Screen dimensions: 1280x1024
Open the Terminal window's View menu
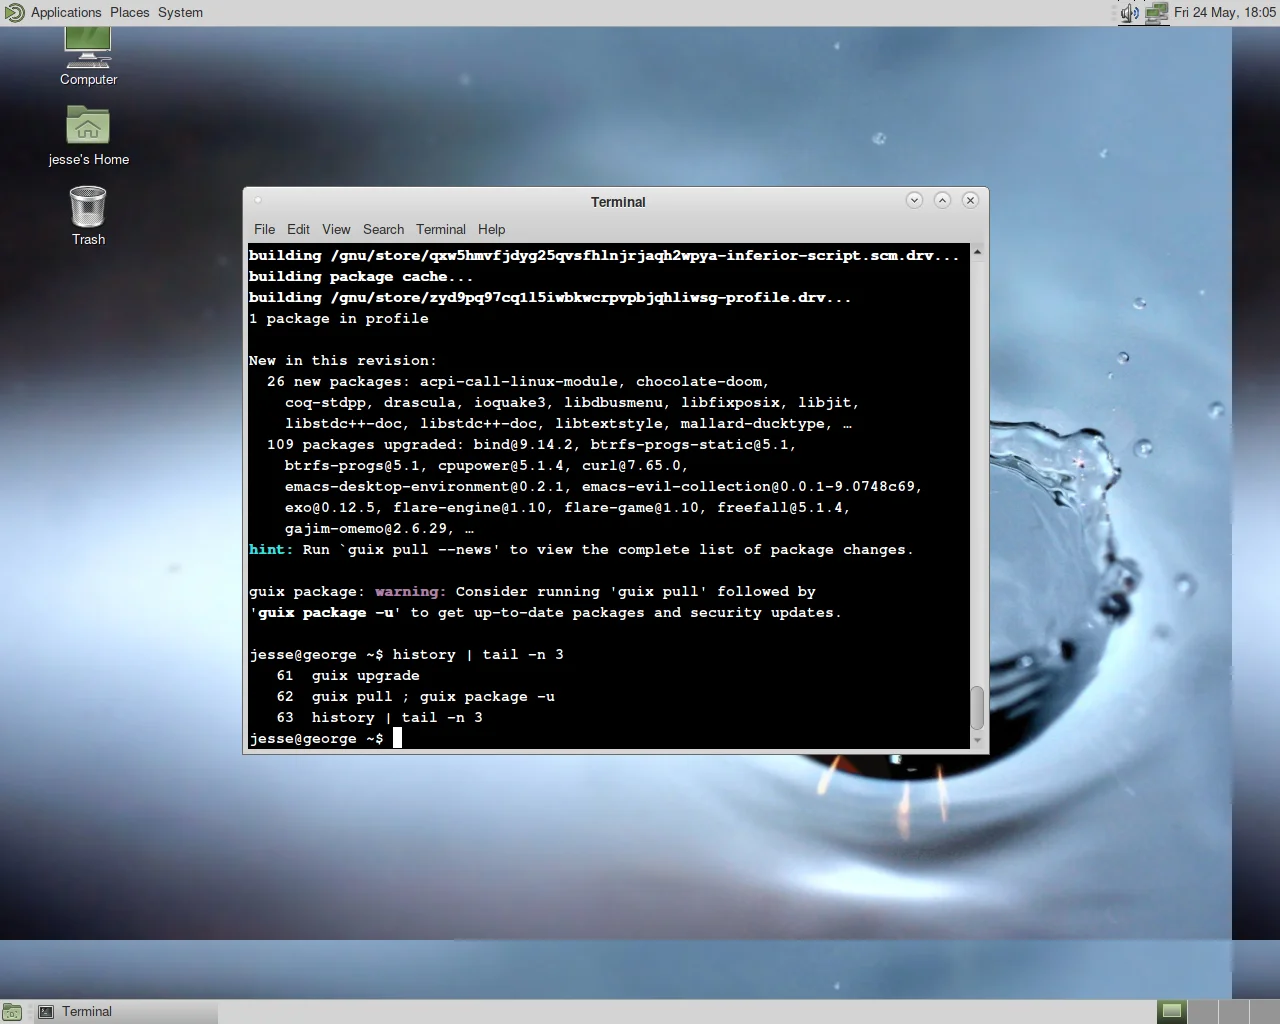point(336,229)
